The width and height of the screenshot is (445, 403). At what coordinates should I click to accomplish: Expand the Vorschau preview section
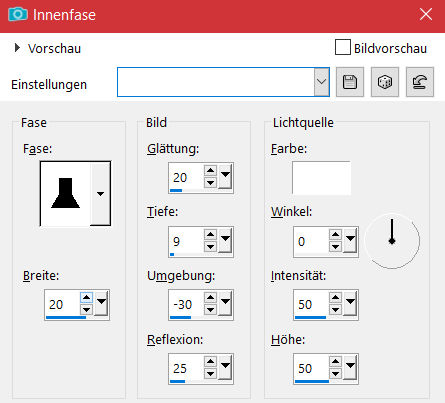click(x=17, y=48)
